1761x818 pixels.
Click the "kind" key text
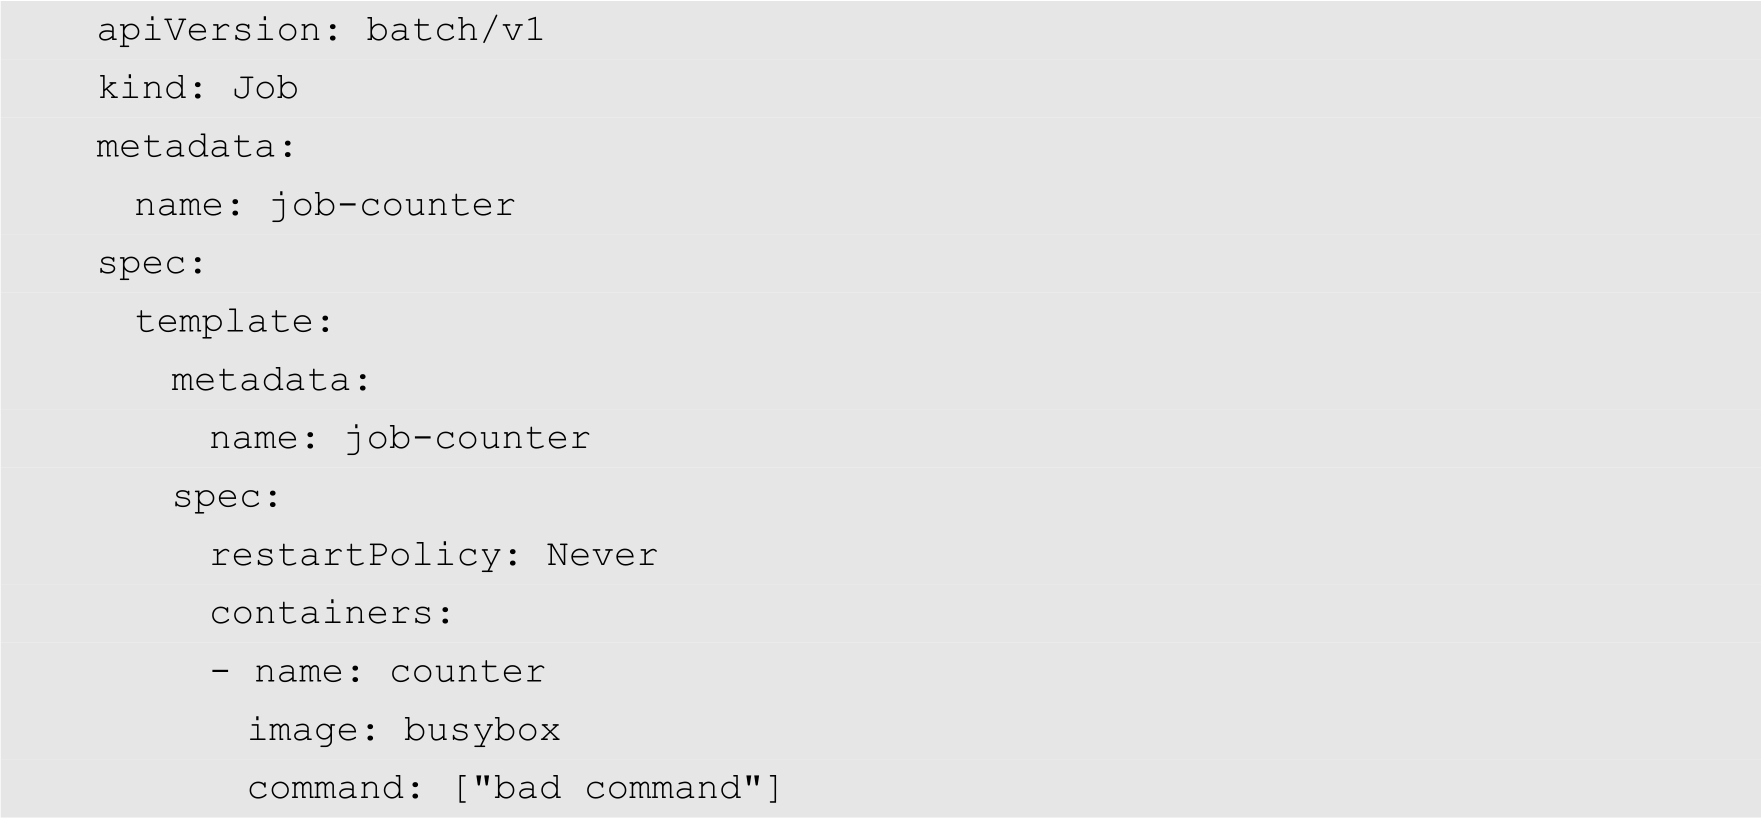tap(141, 88)
